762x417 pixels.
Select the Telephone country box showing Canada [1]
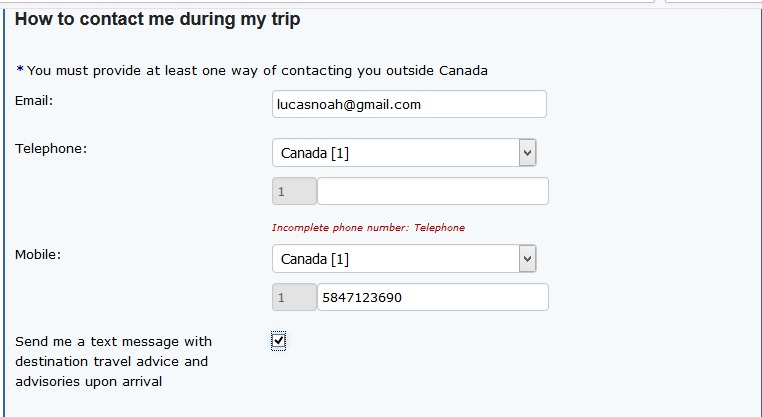tap(395, 153)
